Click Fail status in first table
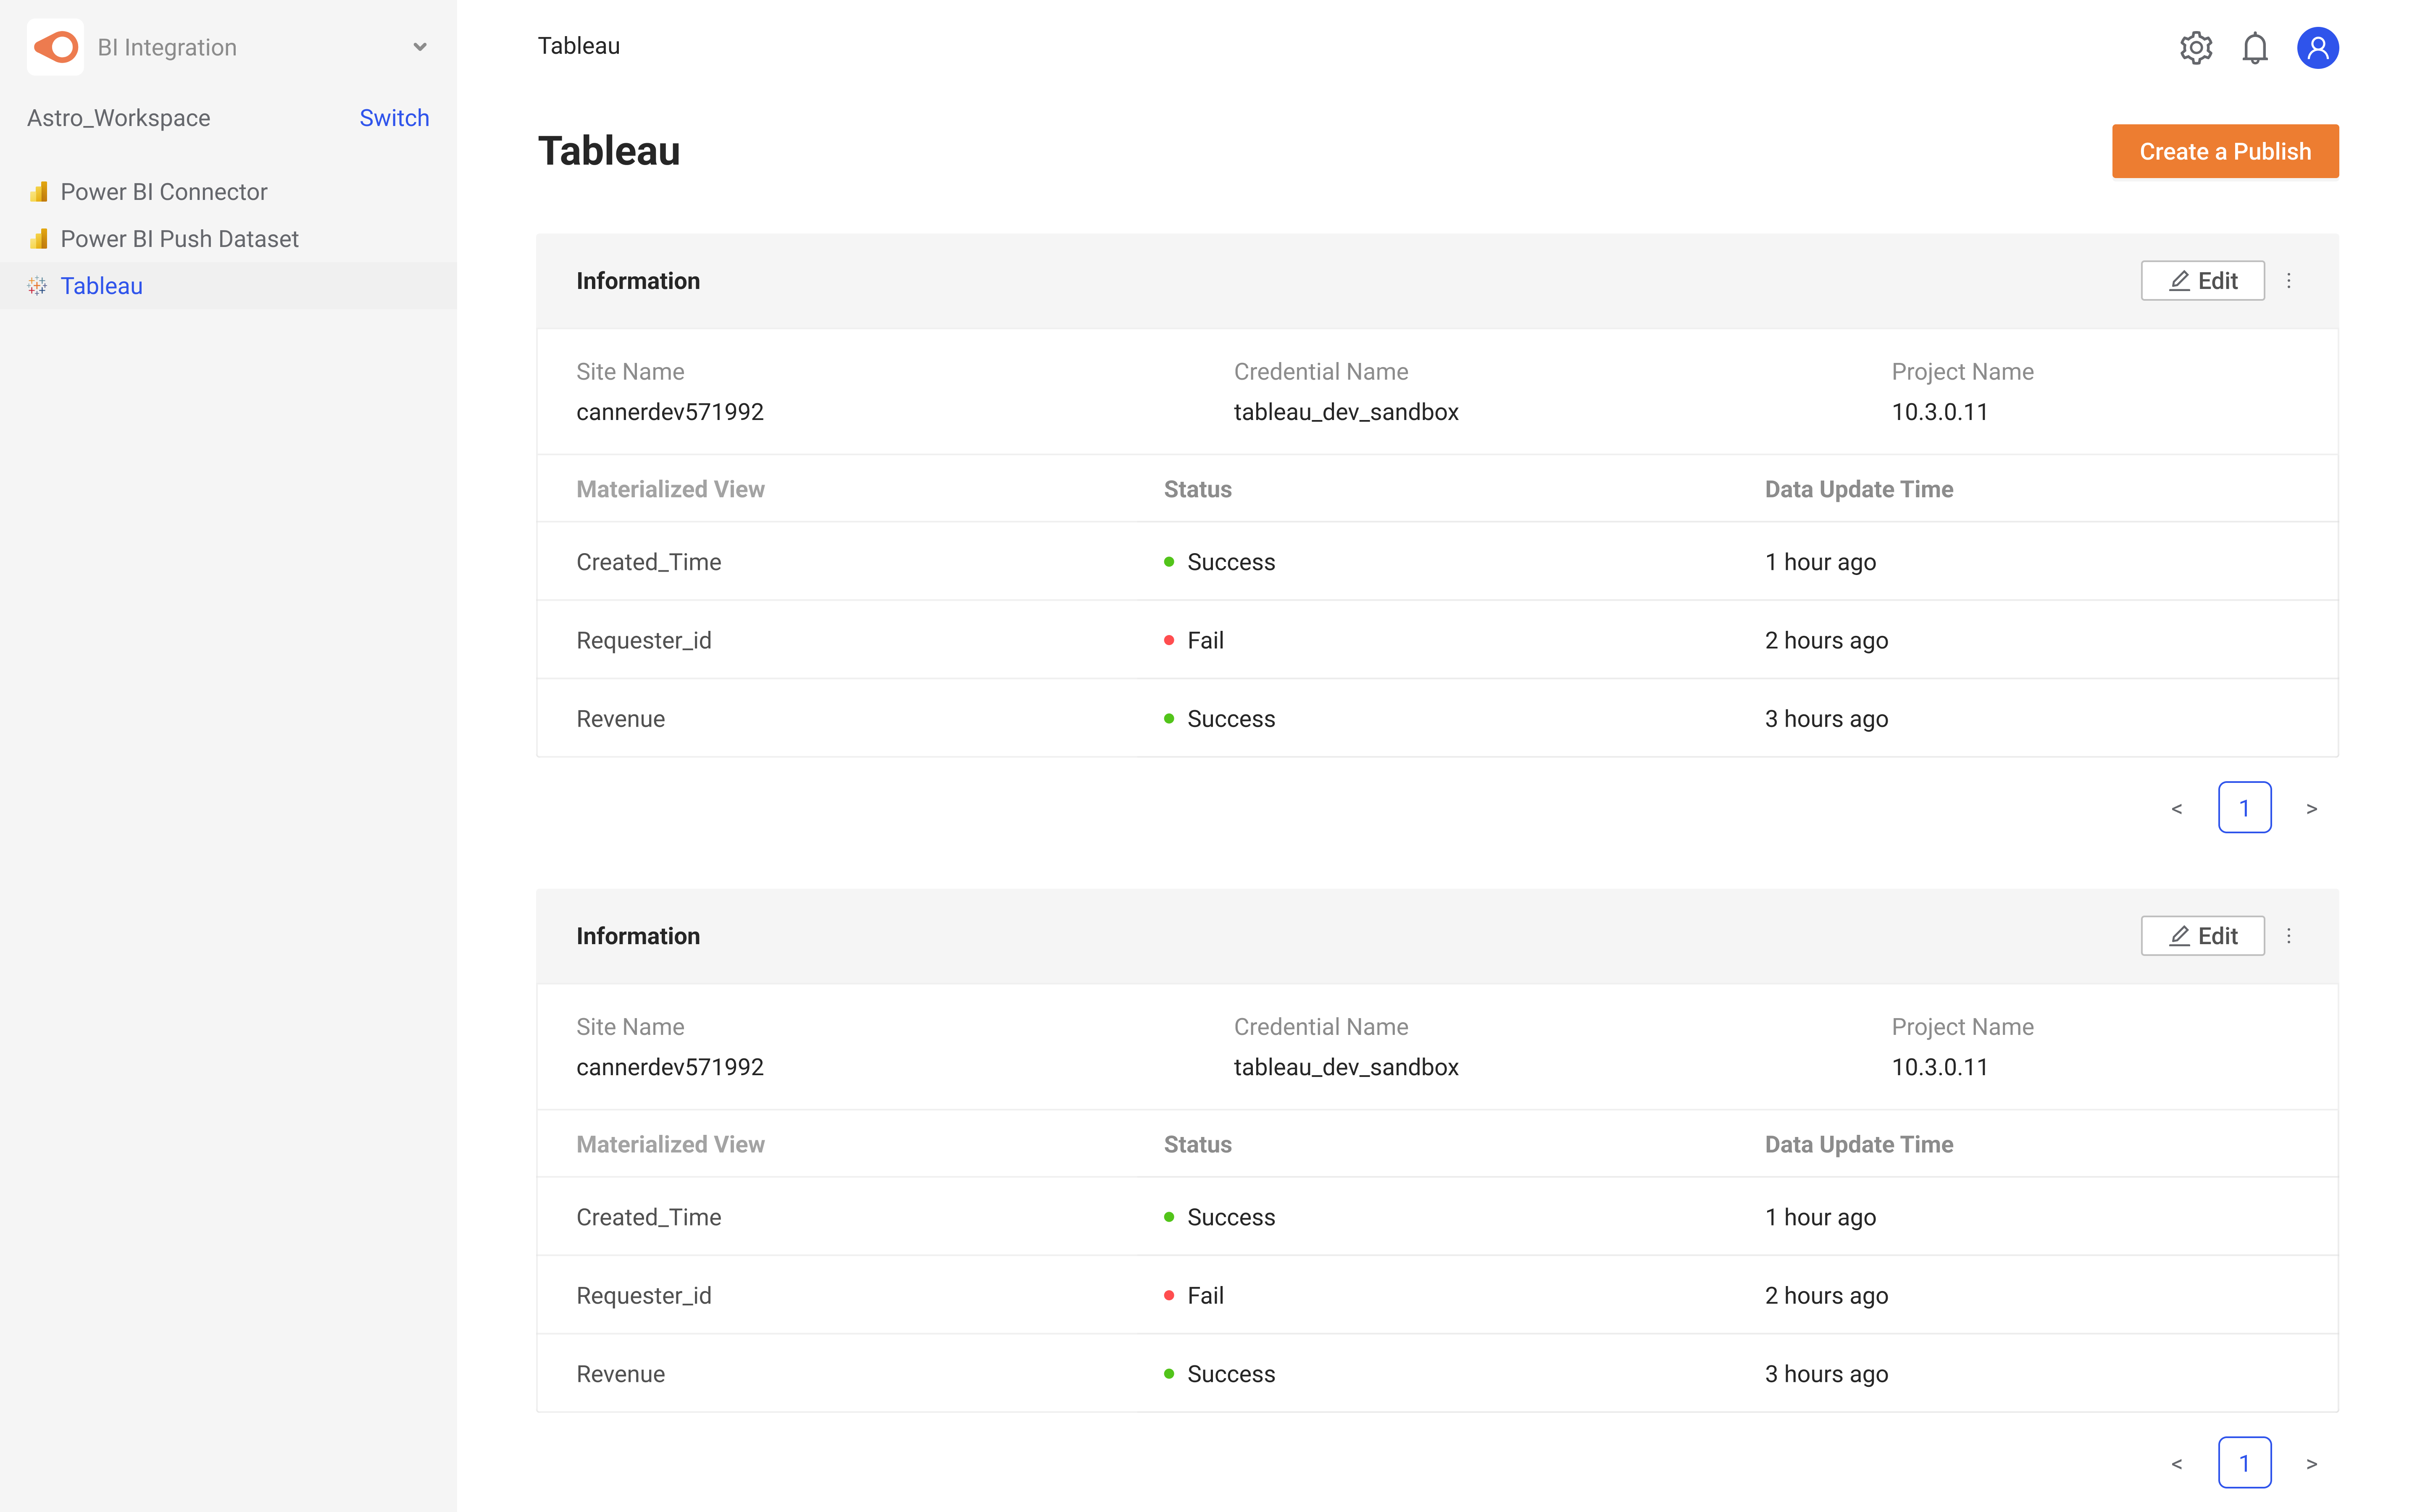 coord(1194,640)
